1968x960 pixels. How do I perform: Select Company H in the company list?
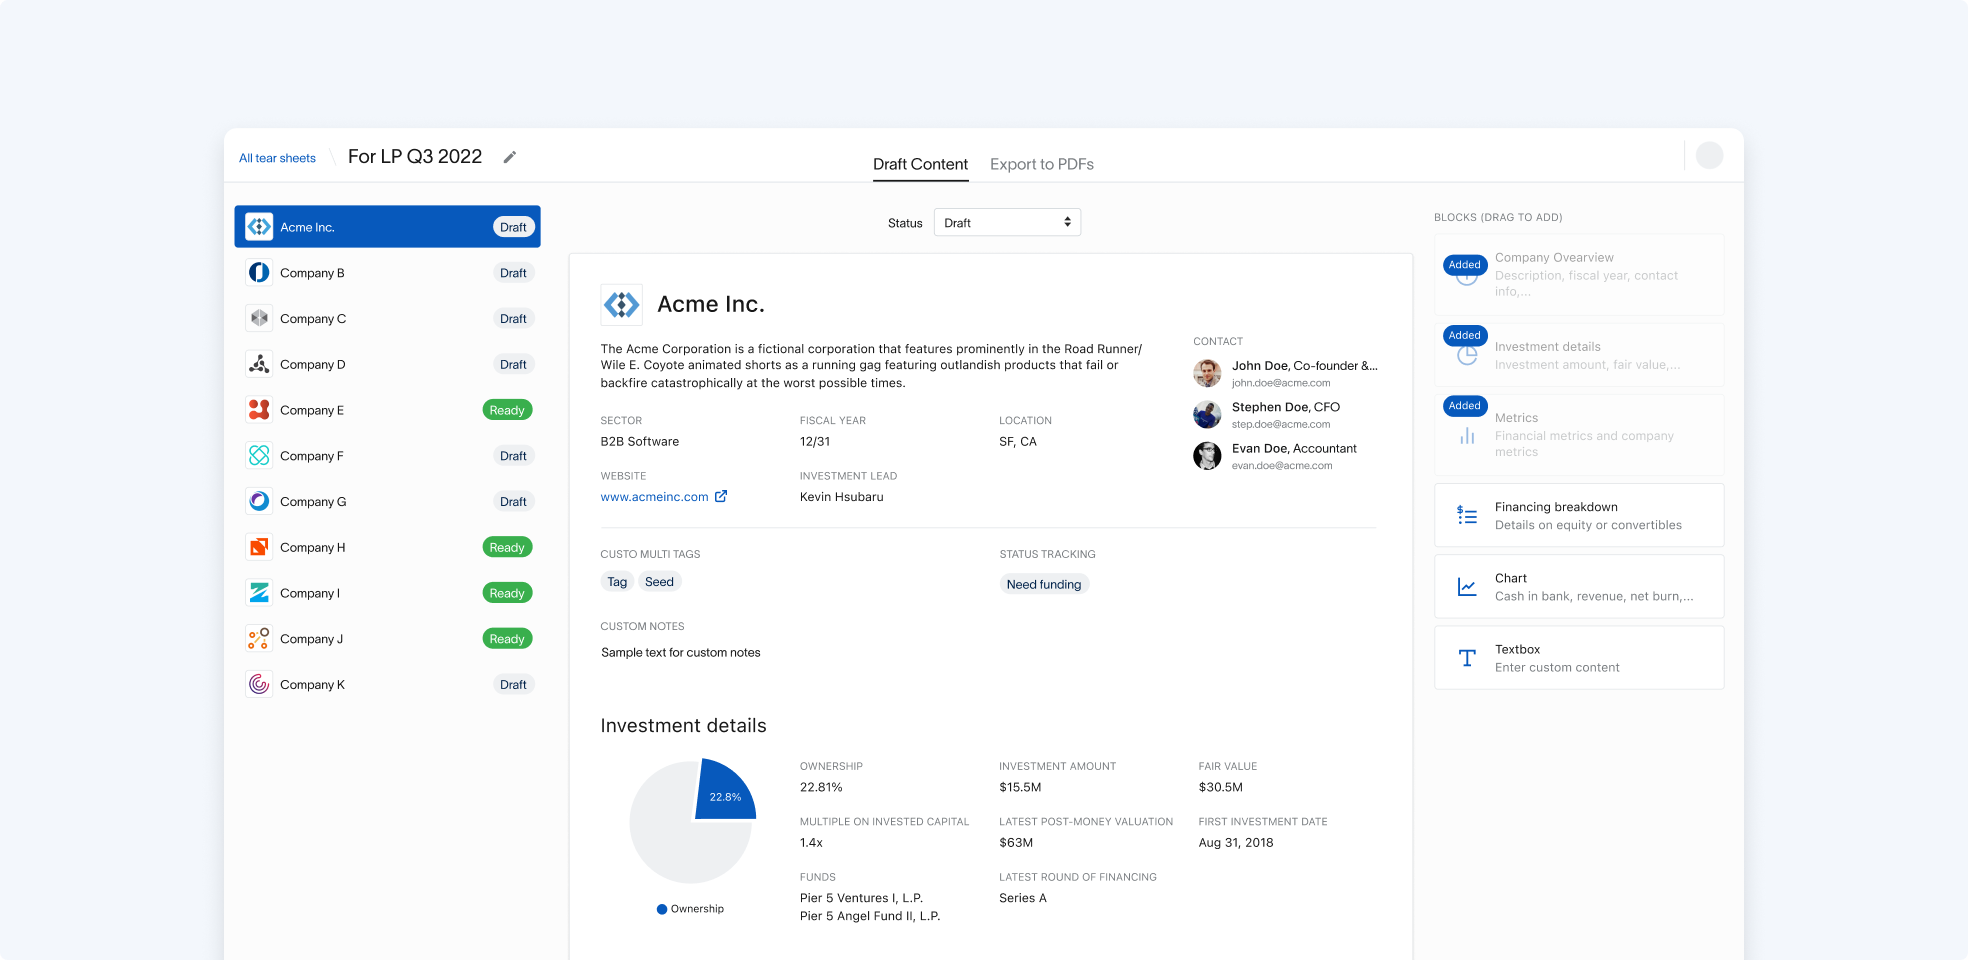(x=387, y=547)
